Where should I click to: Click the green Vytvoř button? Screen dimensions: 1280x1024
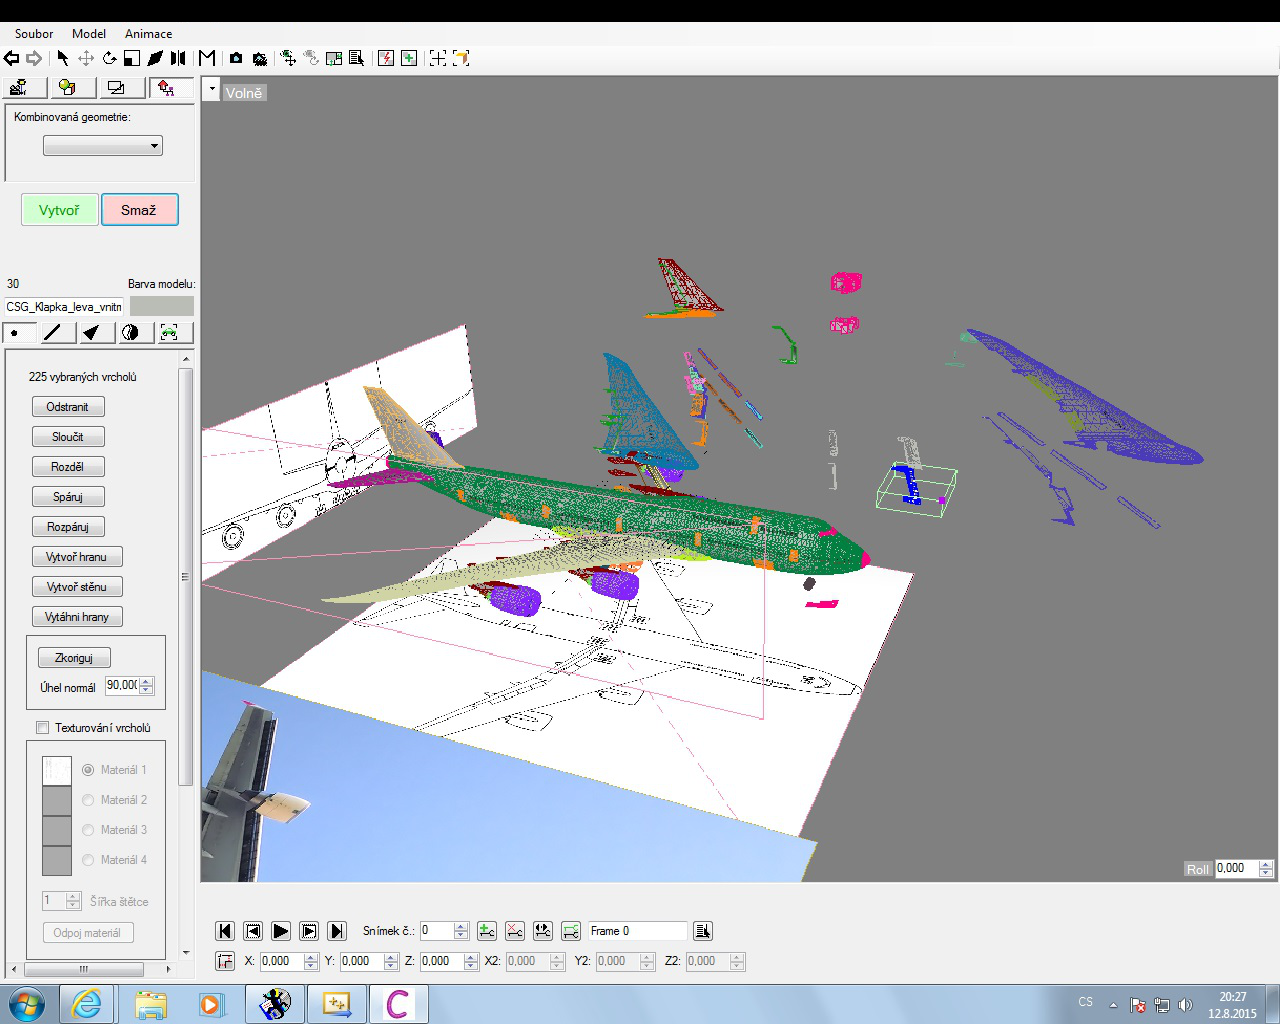click(x=59, y=210)
